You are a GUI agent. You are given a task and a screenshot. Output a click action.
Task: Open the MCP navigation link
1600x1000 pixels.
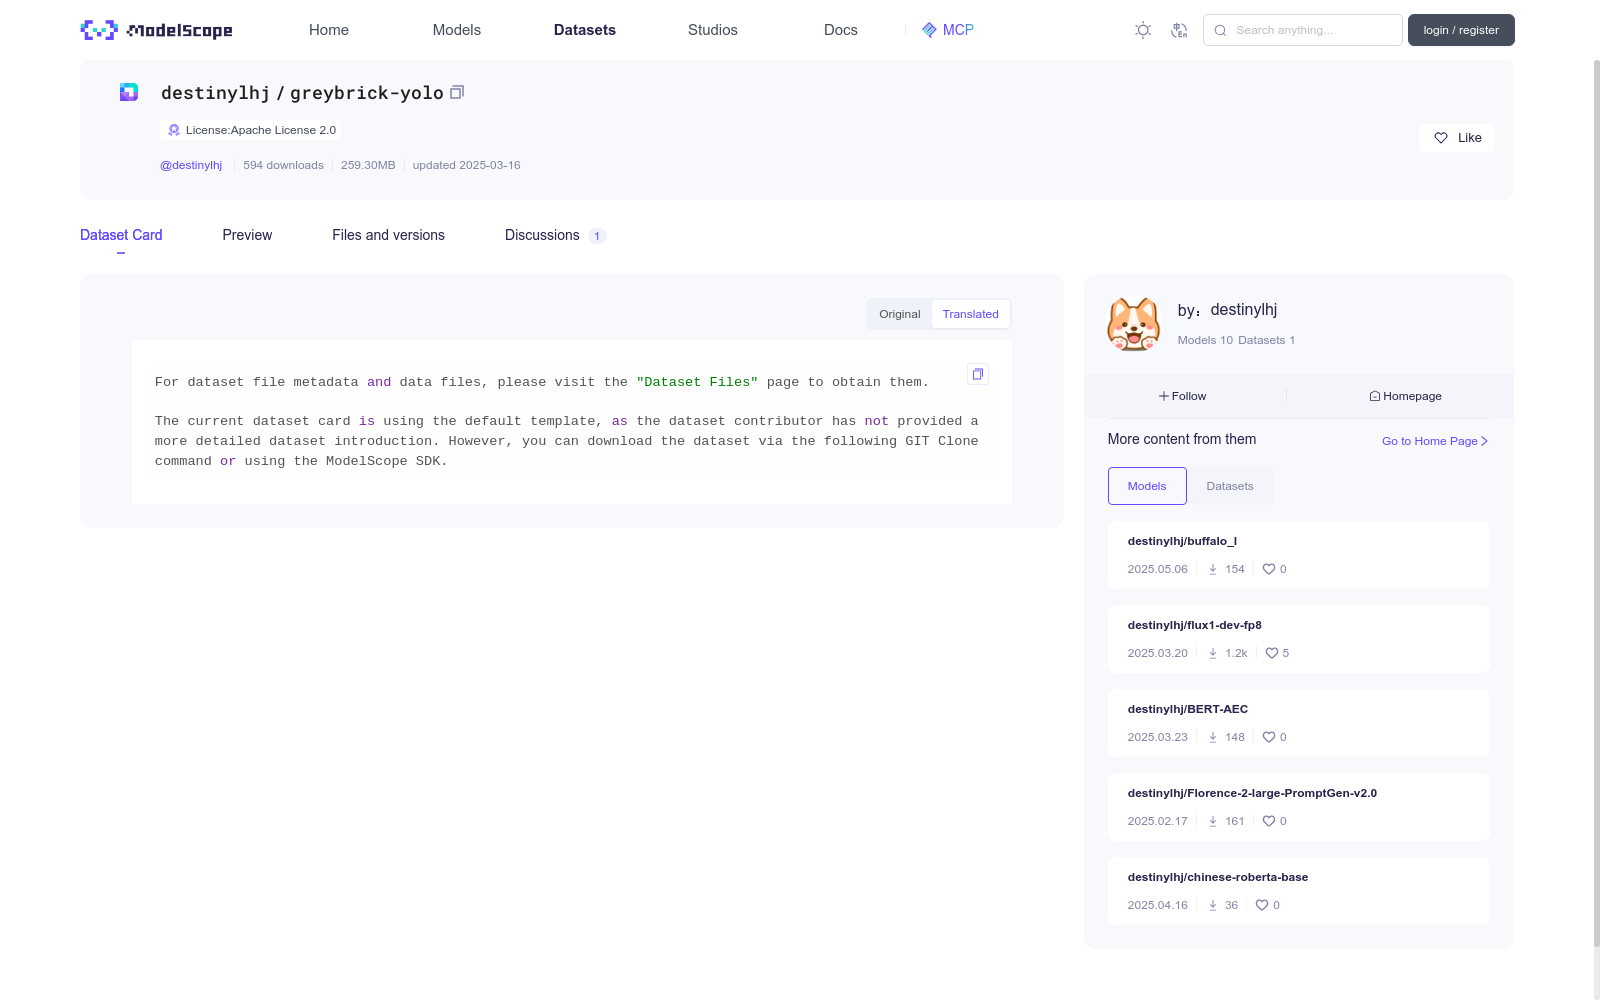click(x=947, y=30)
